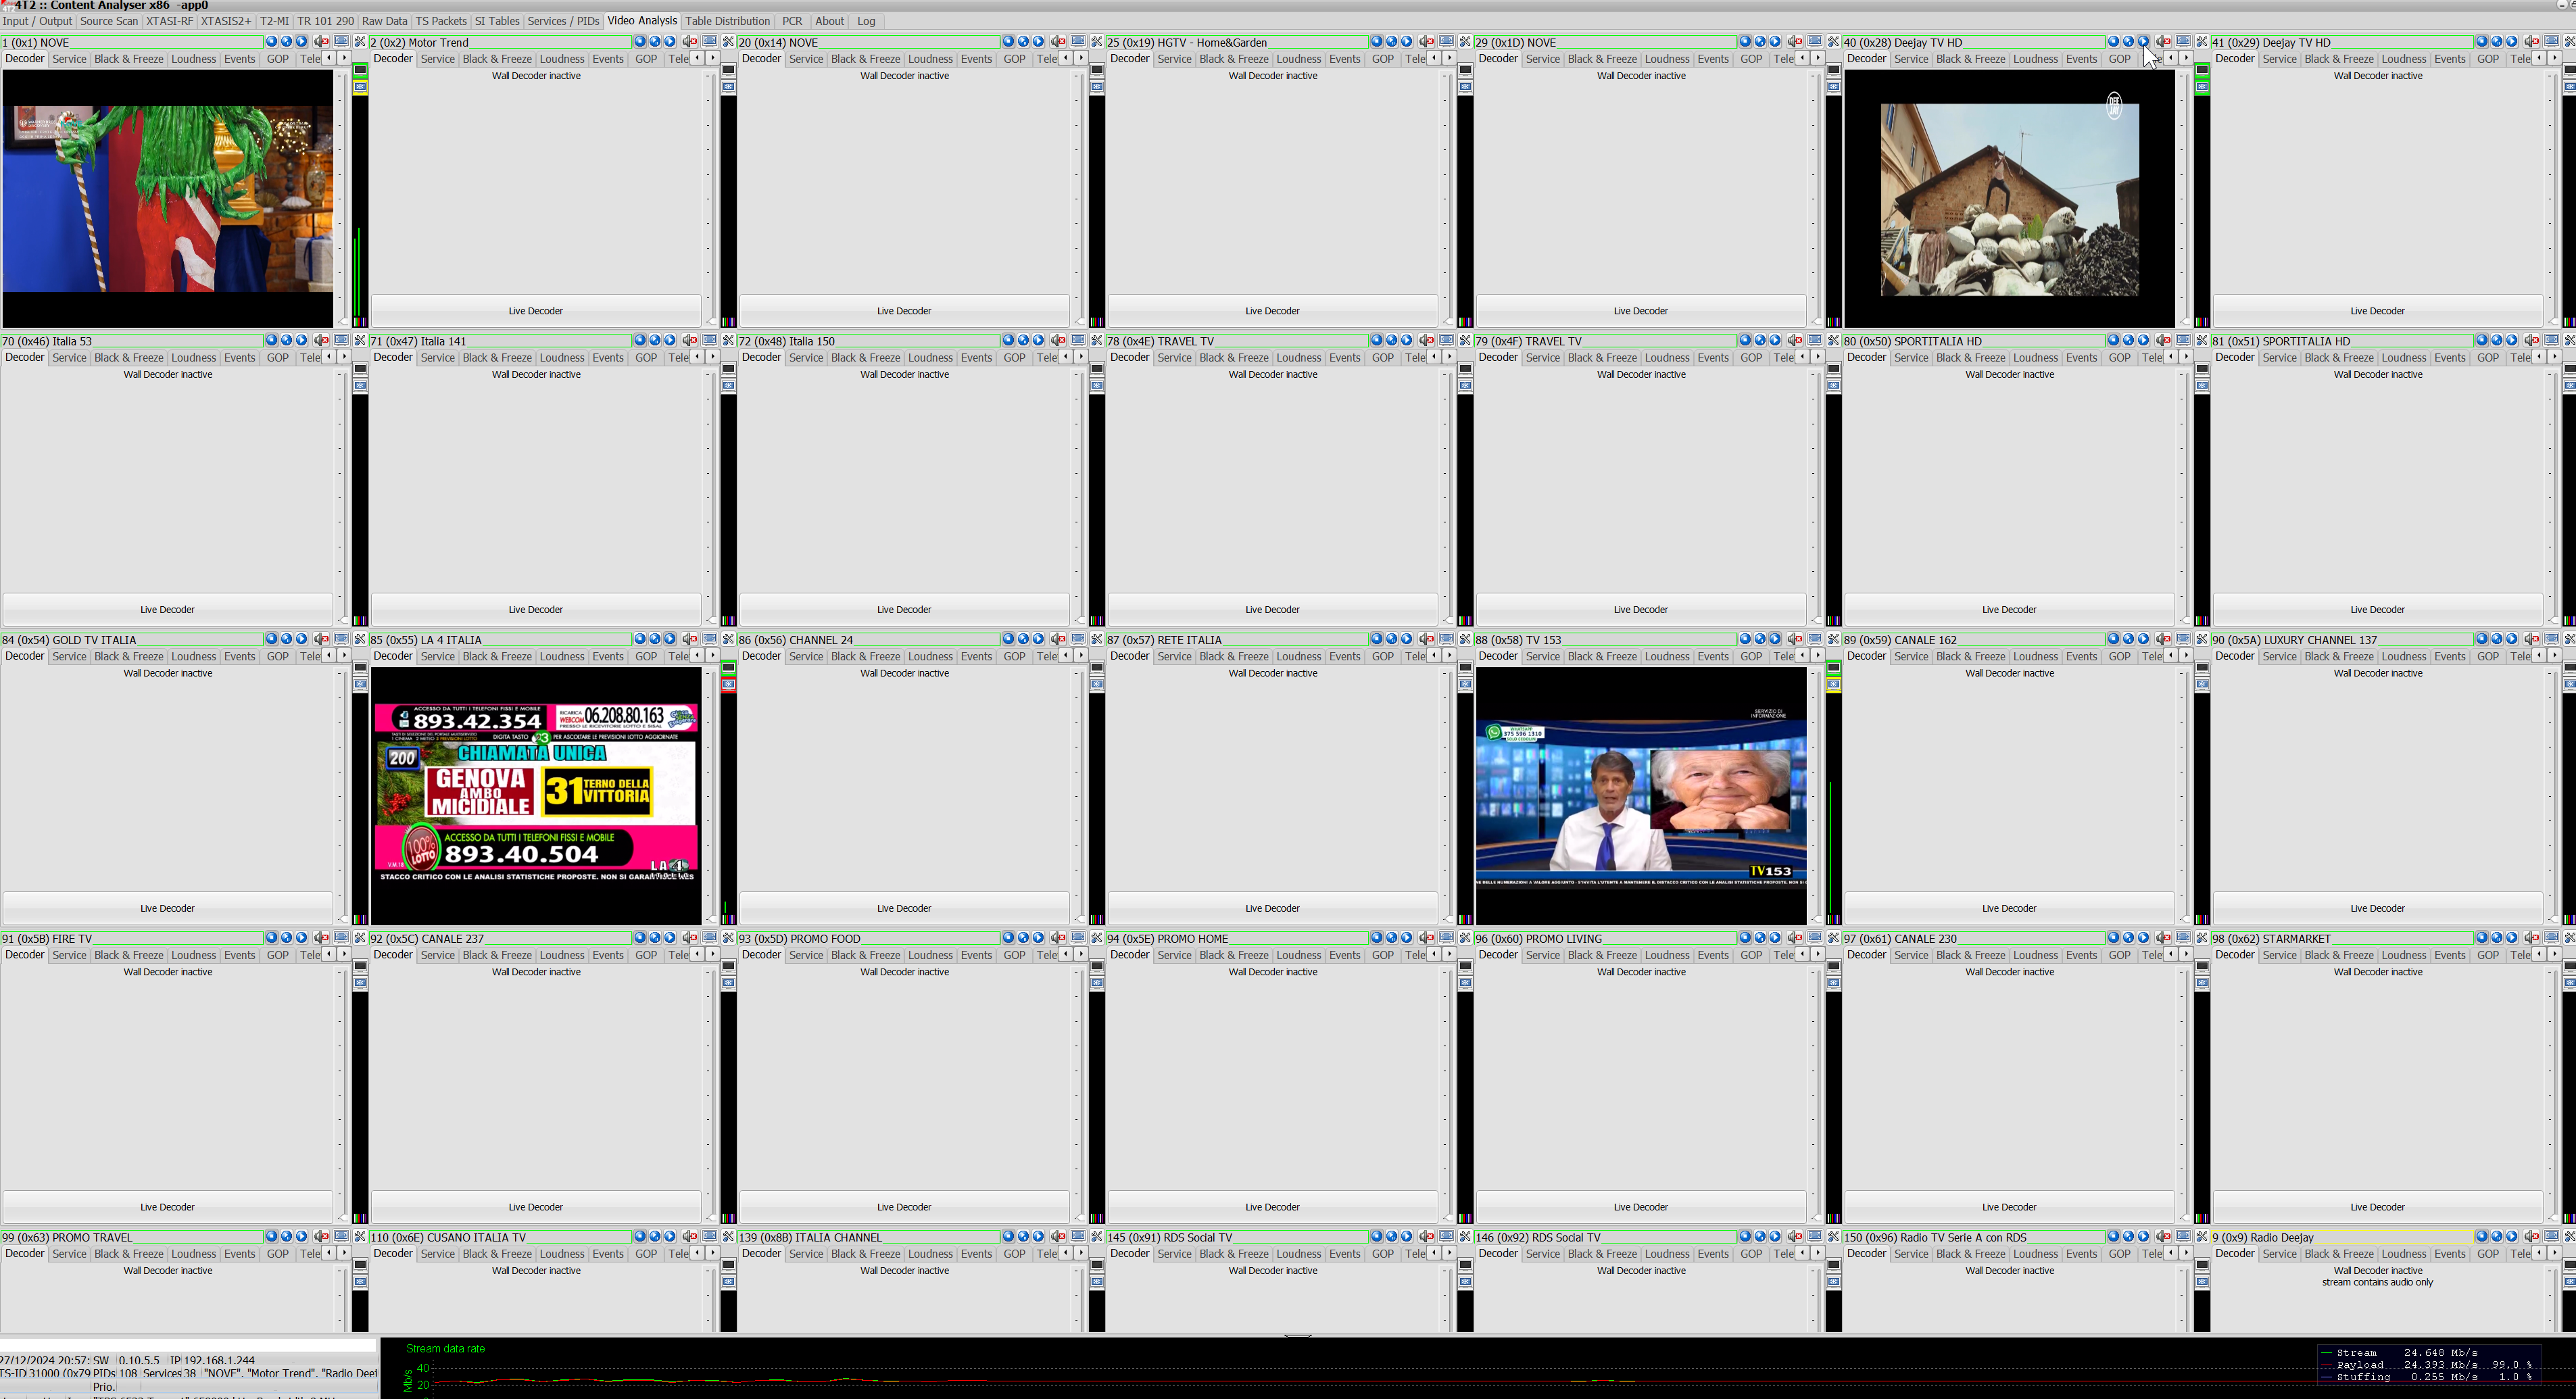
Task: Click the black-screen indicator icon beside 1 NOVE video
Action: (x=360, y=72)
